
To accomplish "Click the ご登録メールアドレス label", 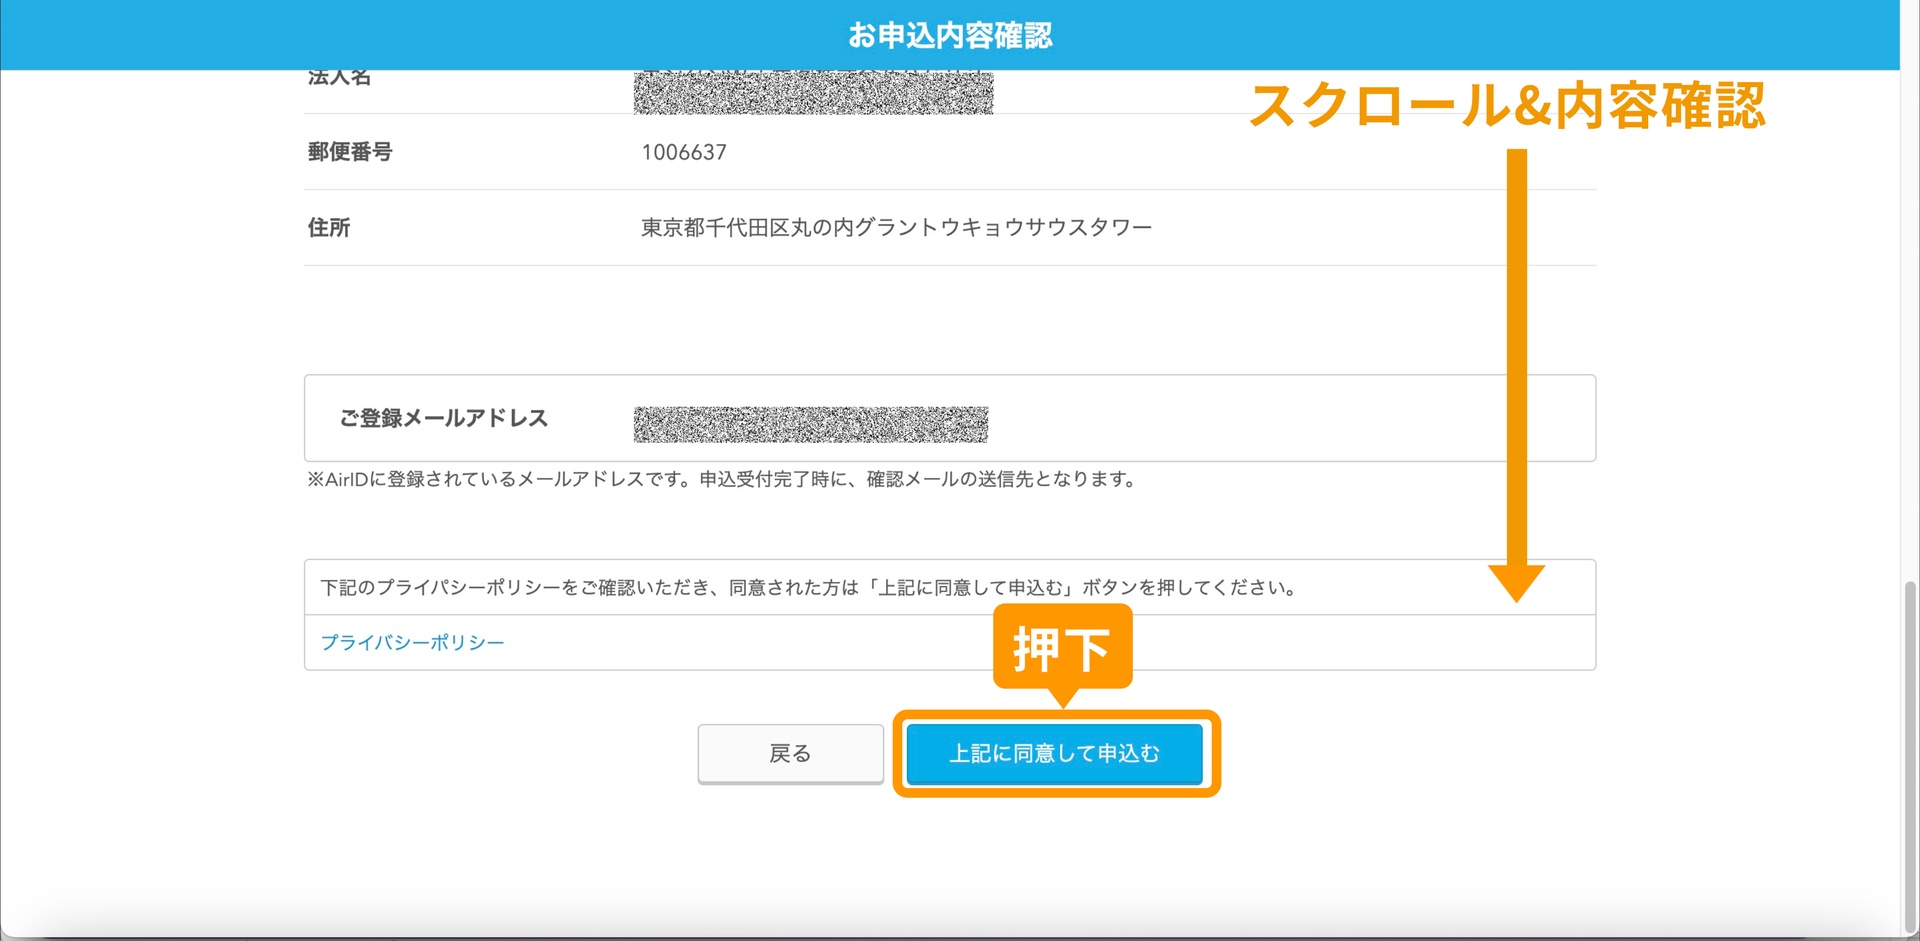I will [444, 418].
